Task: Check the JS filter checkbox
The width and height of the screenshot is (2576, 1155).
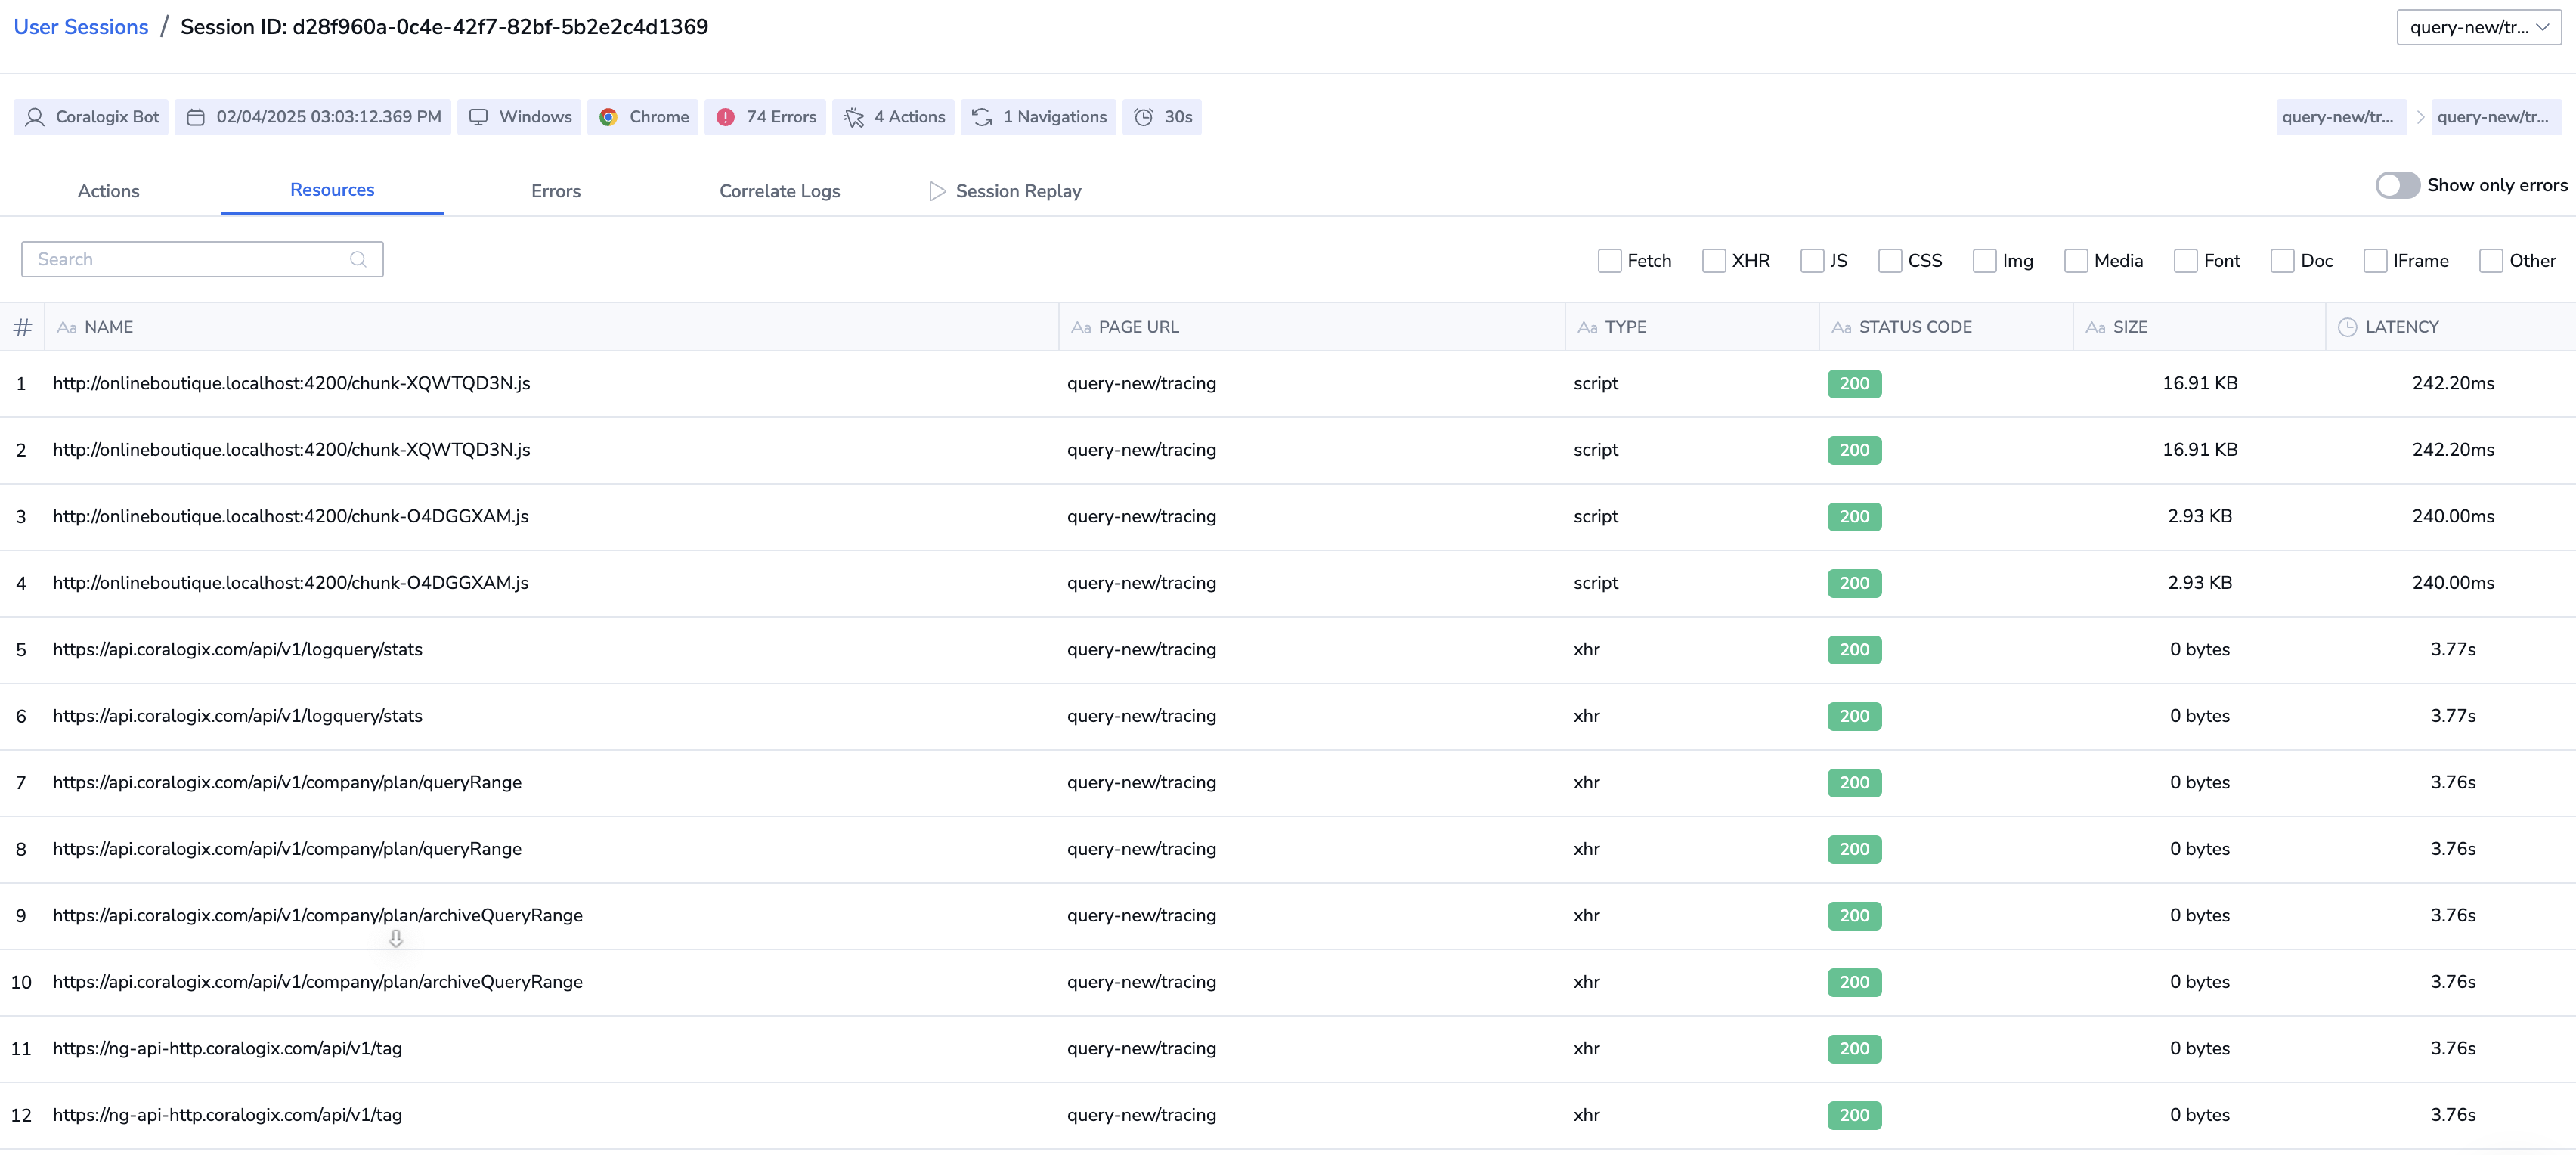Action: 1811,261
